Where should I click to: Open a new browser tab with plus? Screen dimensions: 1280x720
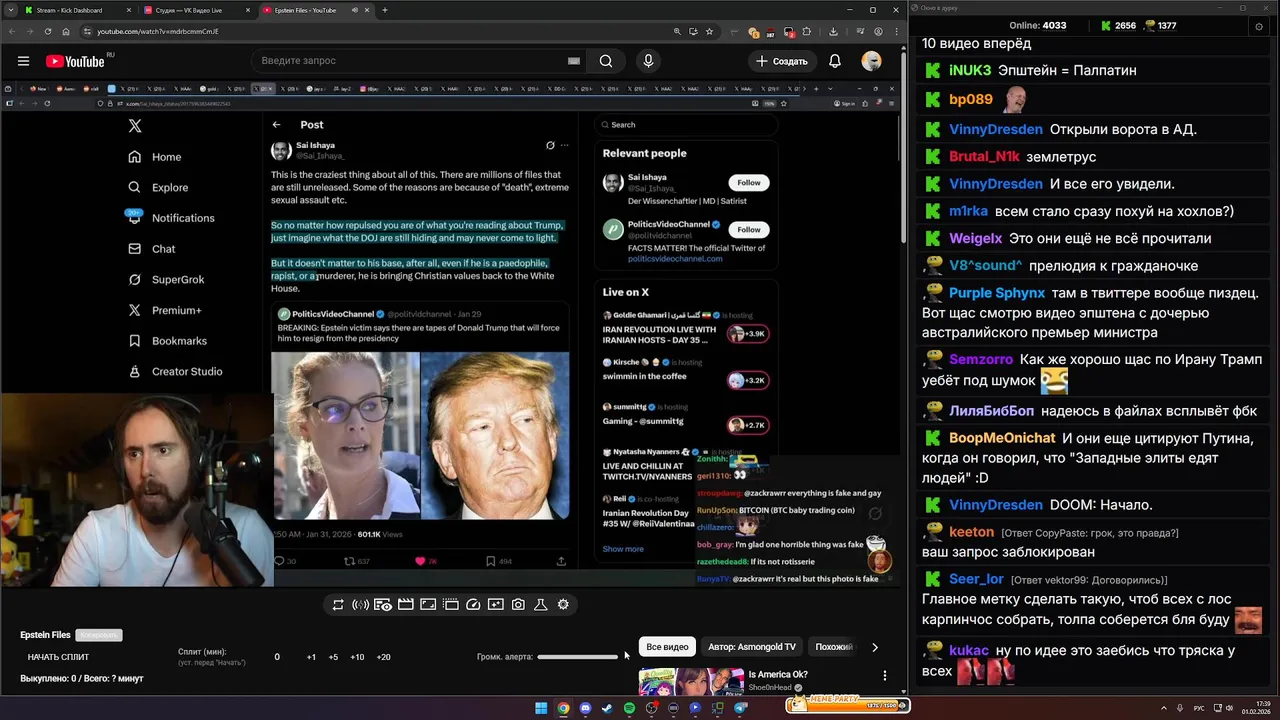coord(385,10)
